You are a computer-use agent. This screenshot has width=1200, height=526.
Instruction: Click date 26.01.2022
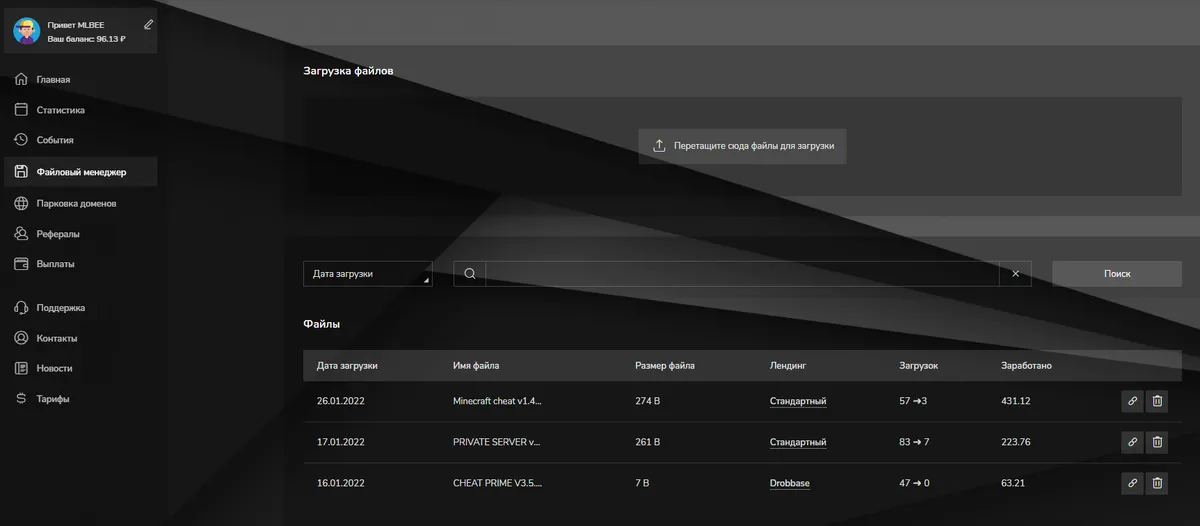coord(340,401)
